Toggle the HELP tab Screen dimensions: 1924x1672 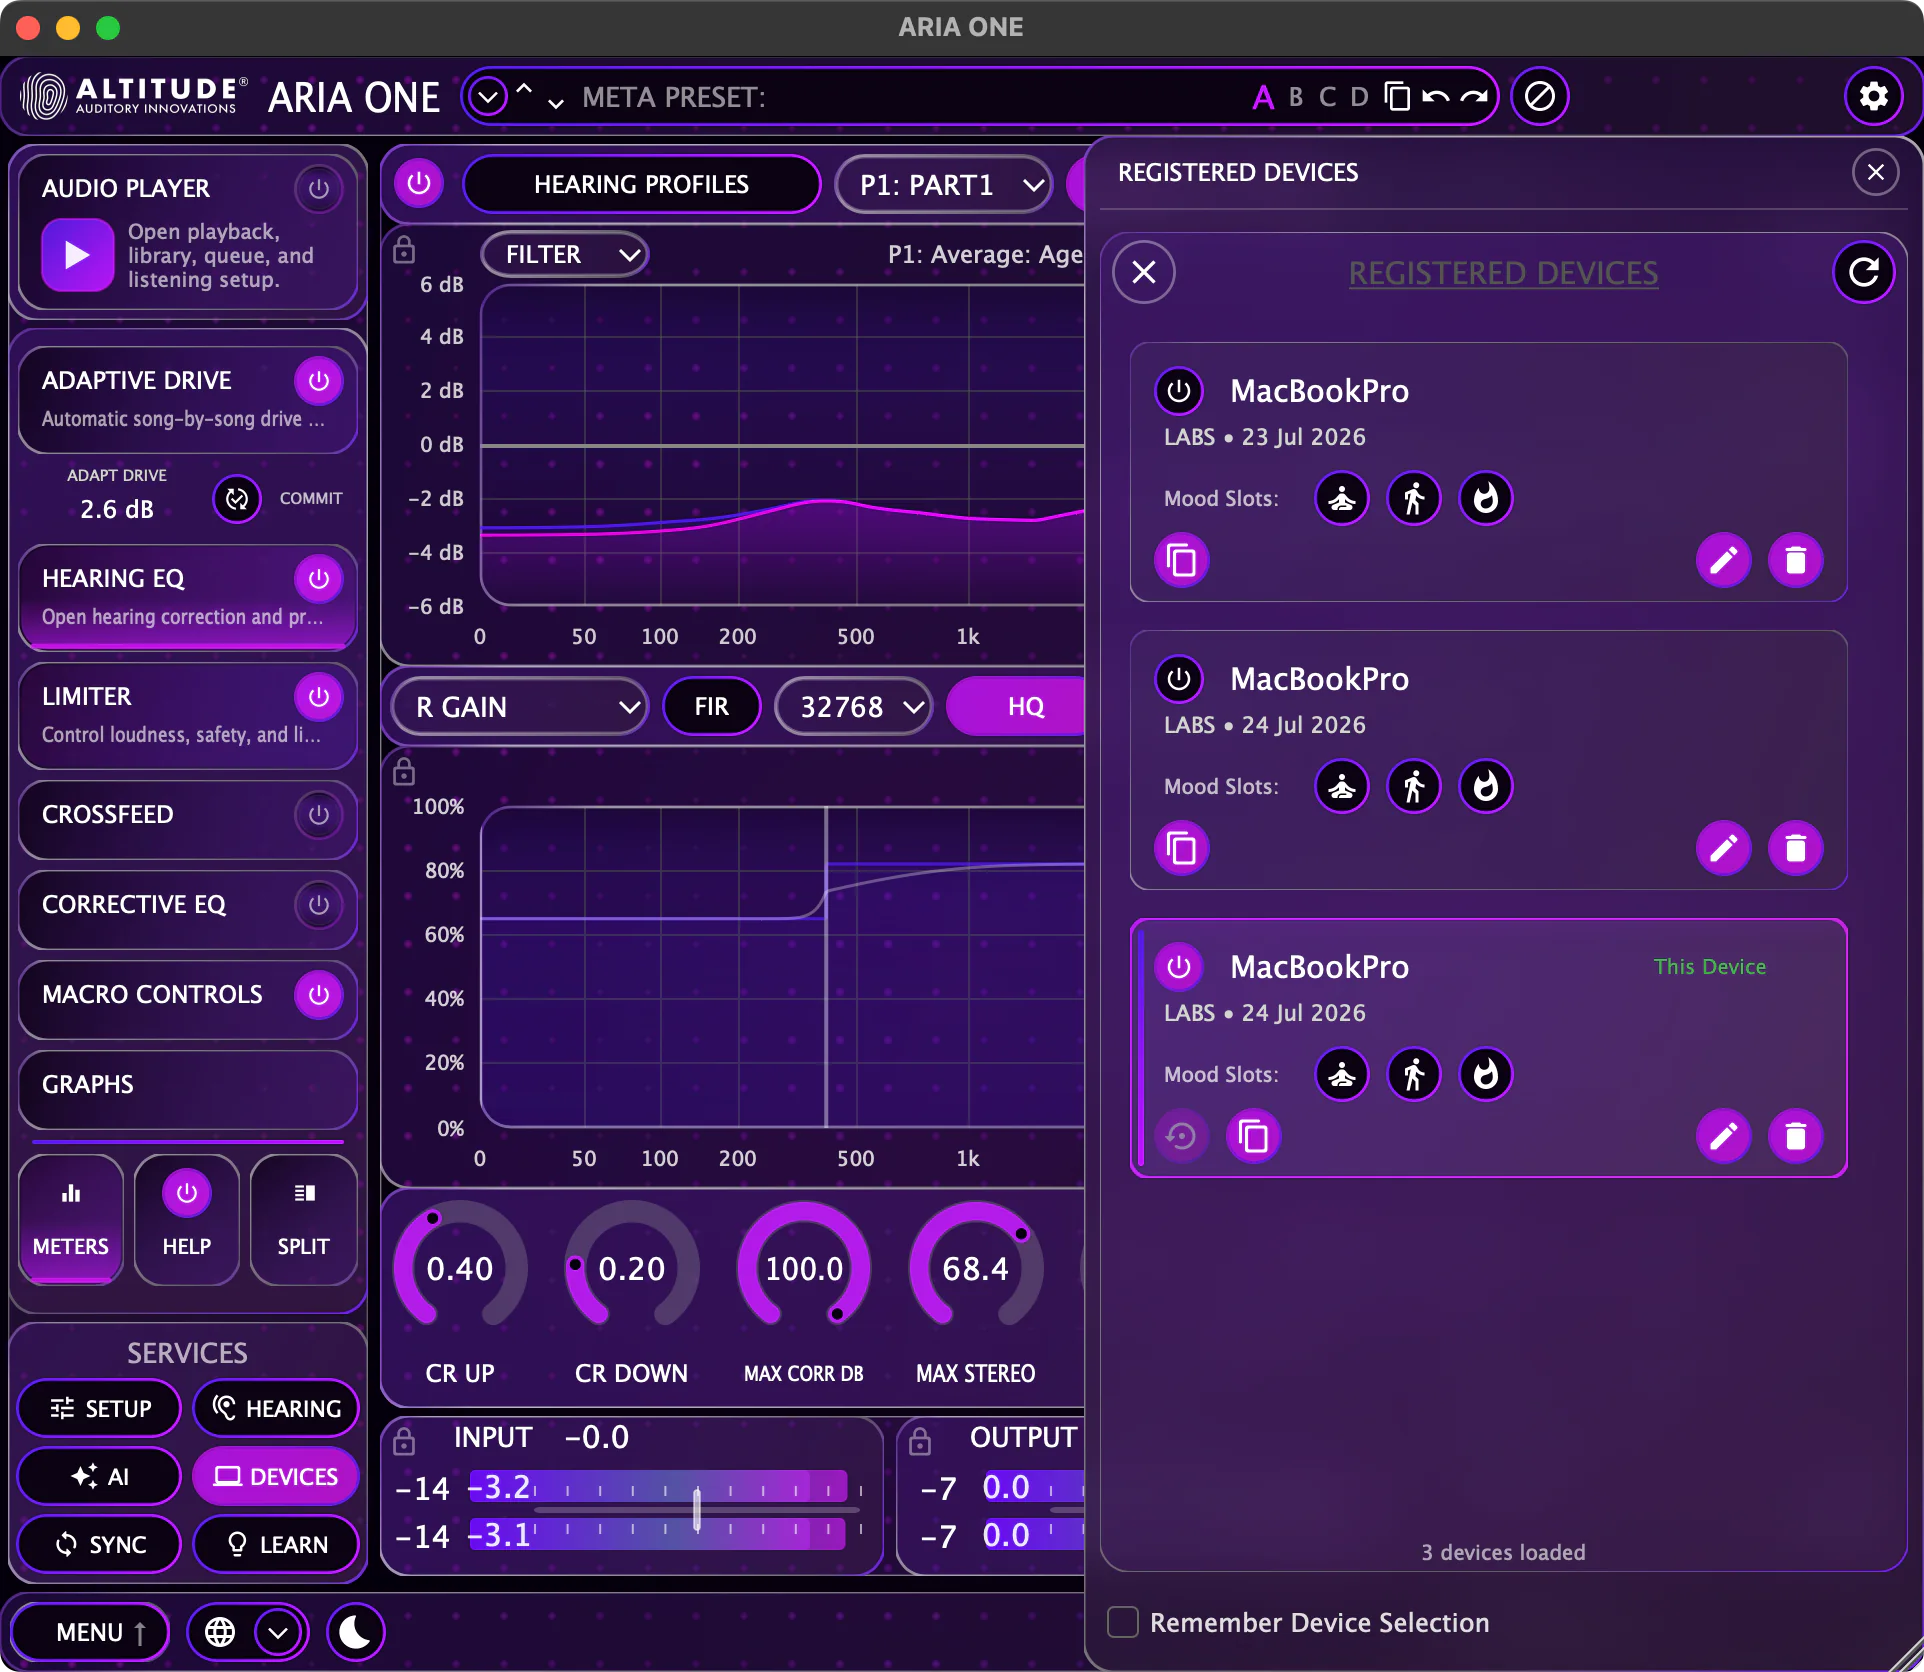pyautogui.click(x=187, y=1219)
